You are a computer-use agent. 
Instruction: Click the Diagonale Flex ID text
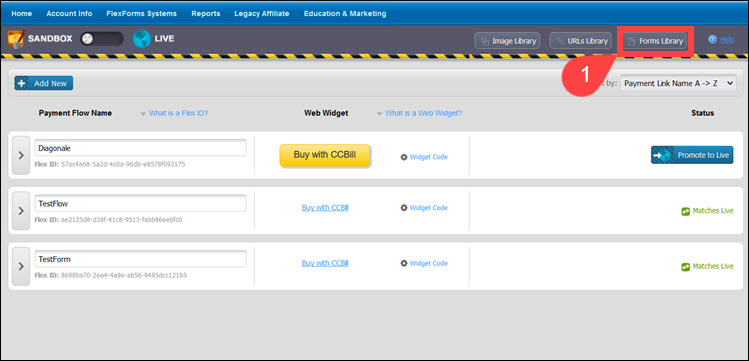[110, 164]
